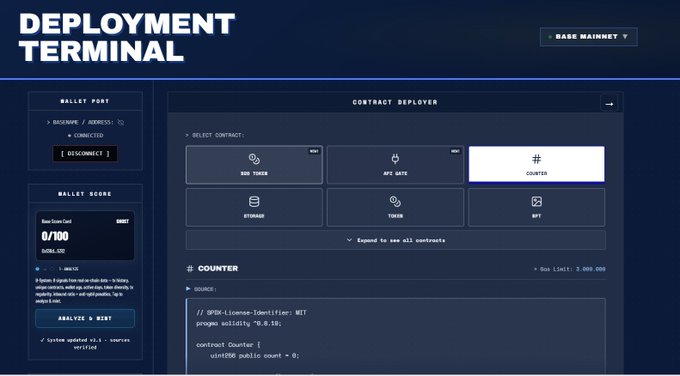Click the 'uint256 public count = 0;' line
The width and height of the screenshot is (680, 376).
(x=255, y=356)
